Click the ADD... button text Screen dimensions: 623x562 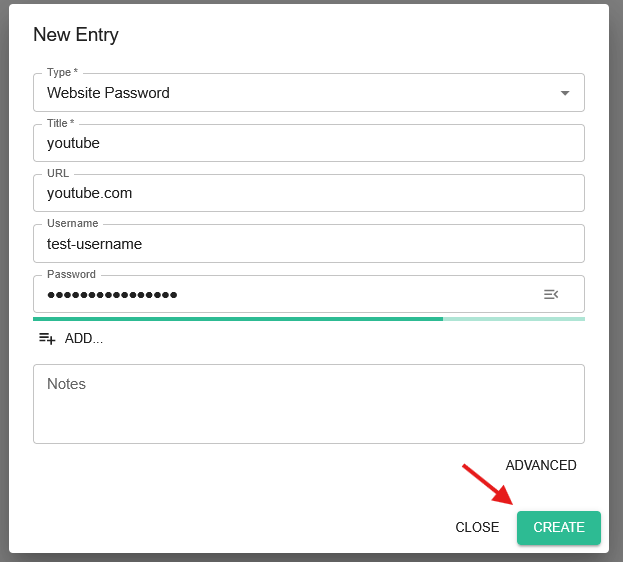[84, 339]
